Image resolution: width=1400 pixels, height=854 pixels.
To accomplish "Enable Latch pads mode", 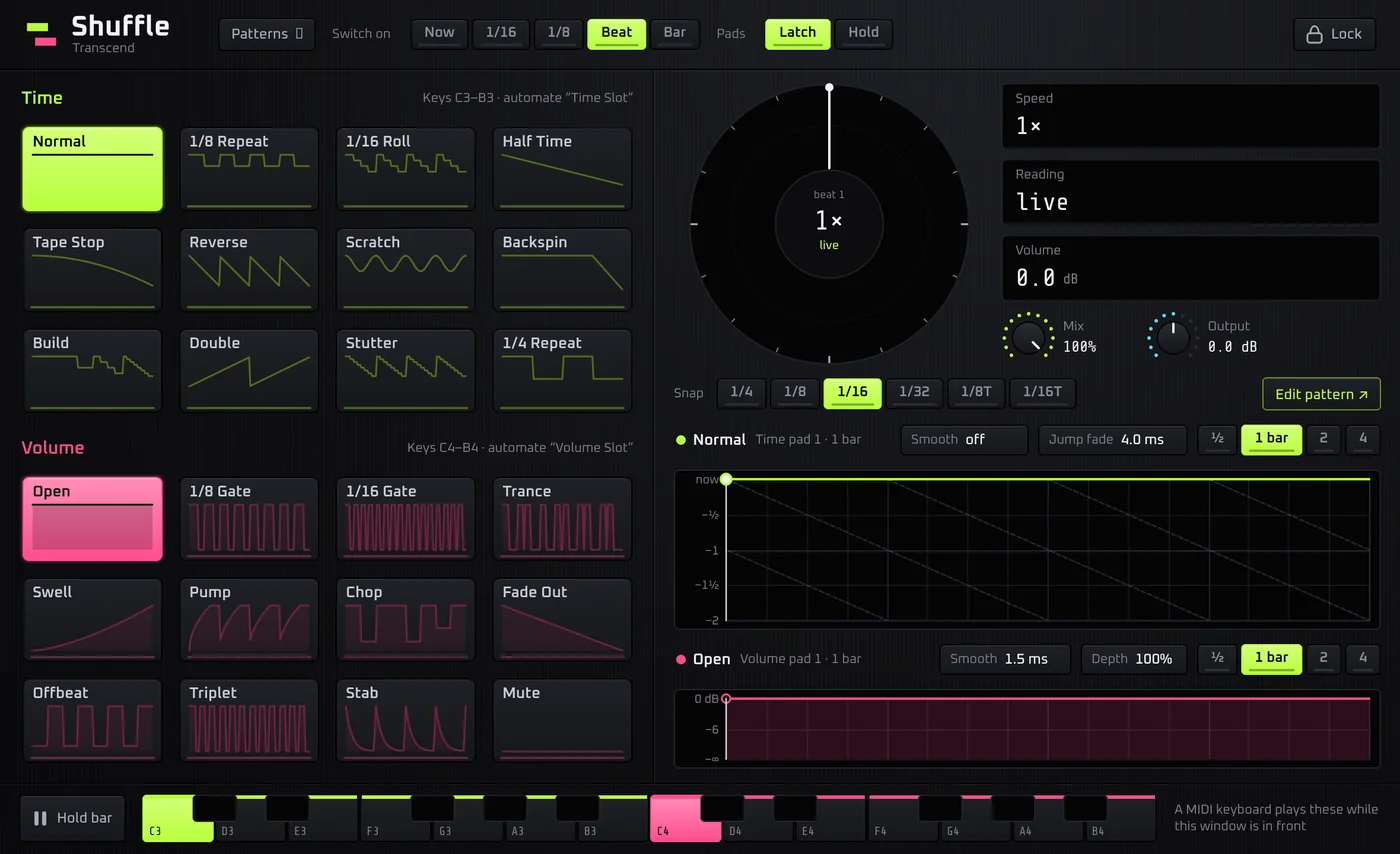I will 797,33.
